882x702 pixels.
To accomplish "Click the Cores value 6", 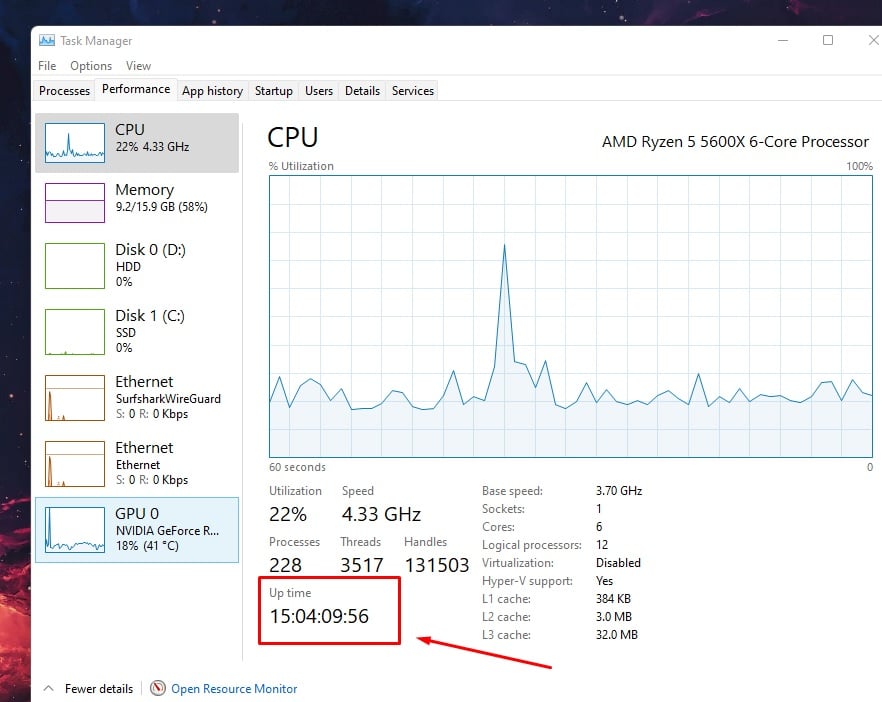I will (x=599, y=526).
